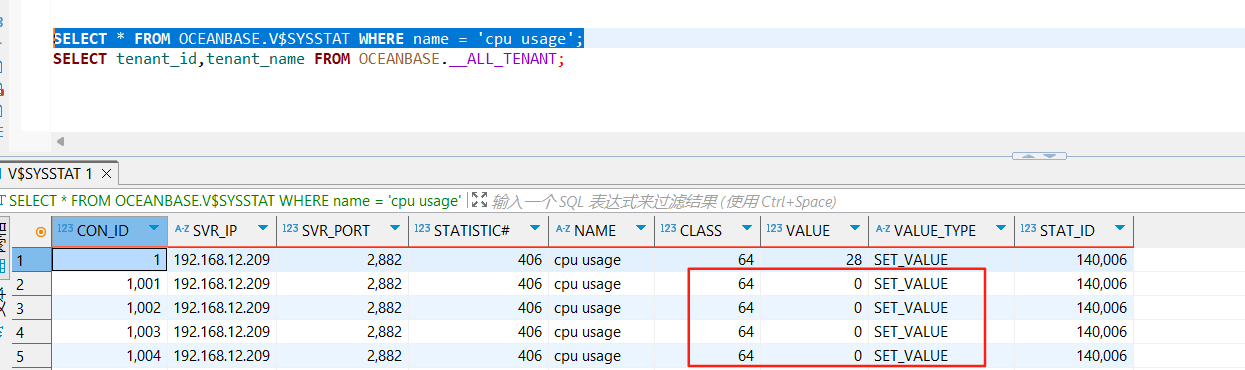
Task: Click the editor horizontal scrollbar left arrow
Action: (x=60, y=142)
